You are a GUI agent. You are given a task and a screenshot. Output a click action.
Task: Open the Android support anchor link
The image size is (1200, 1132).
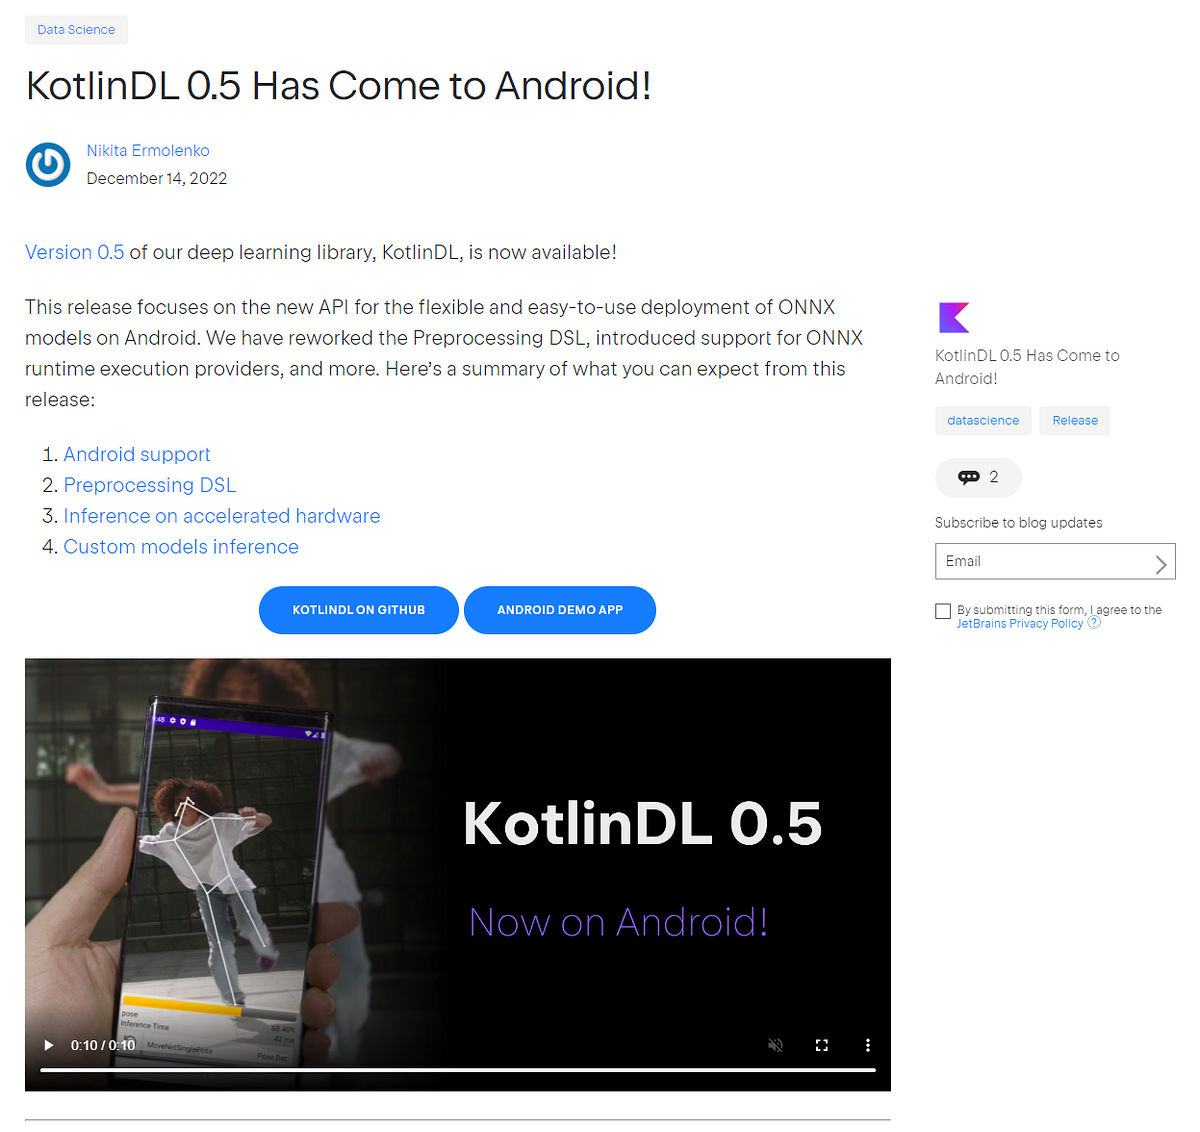(x=136, y=454)
